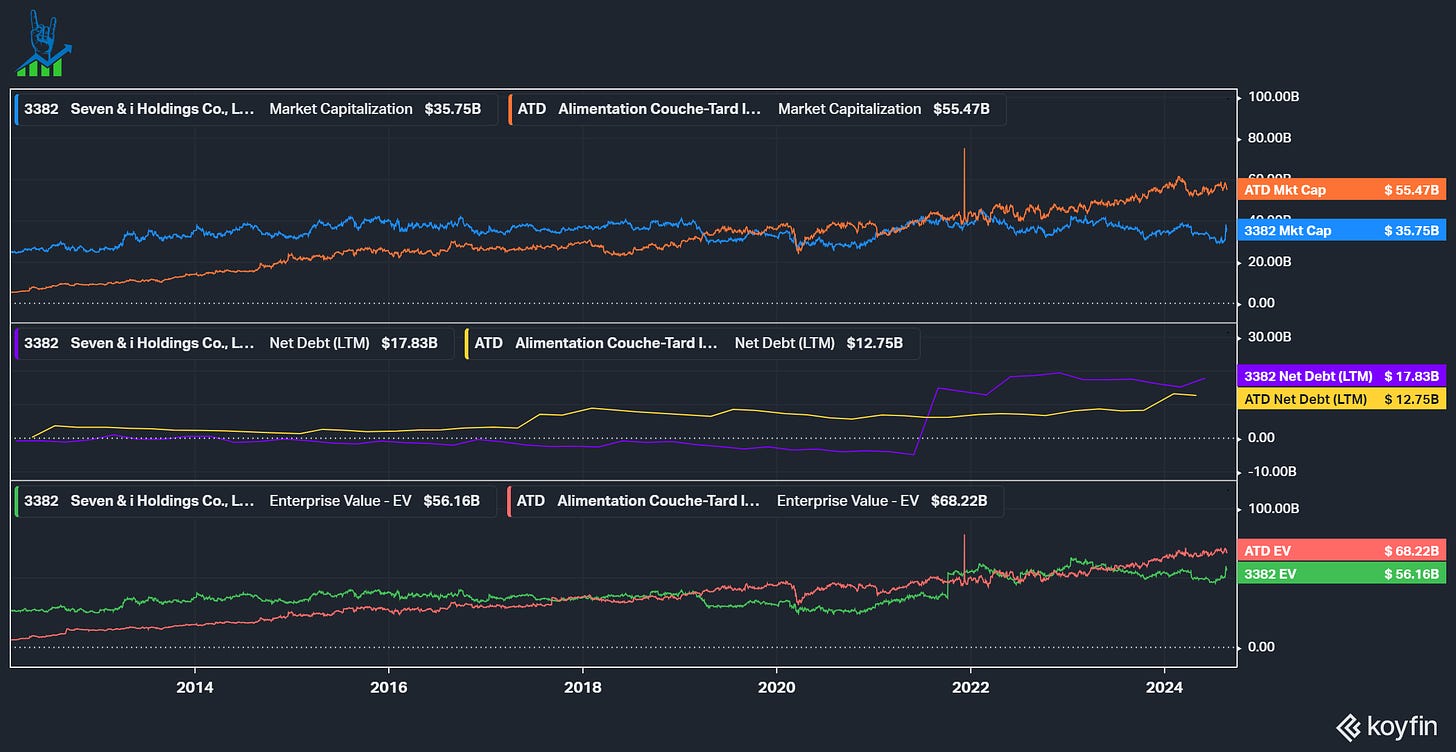Screen dimensions: 1456x752
Task: Click the ATD Mkt Cap $55.47B axis tag
Action: 1342,189
